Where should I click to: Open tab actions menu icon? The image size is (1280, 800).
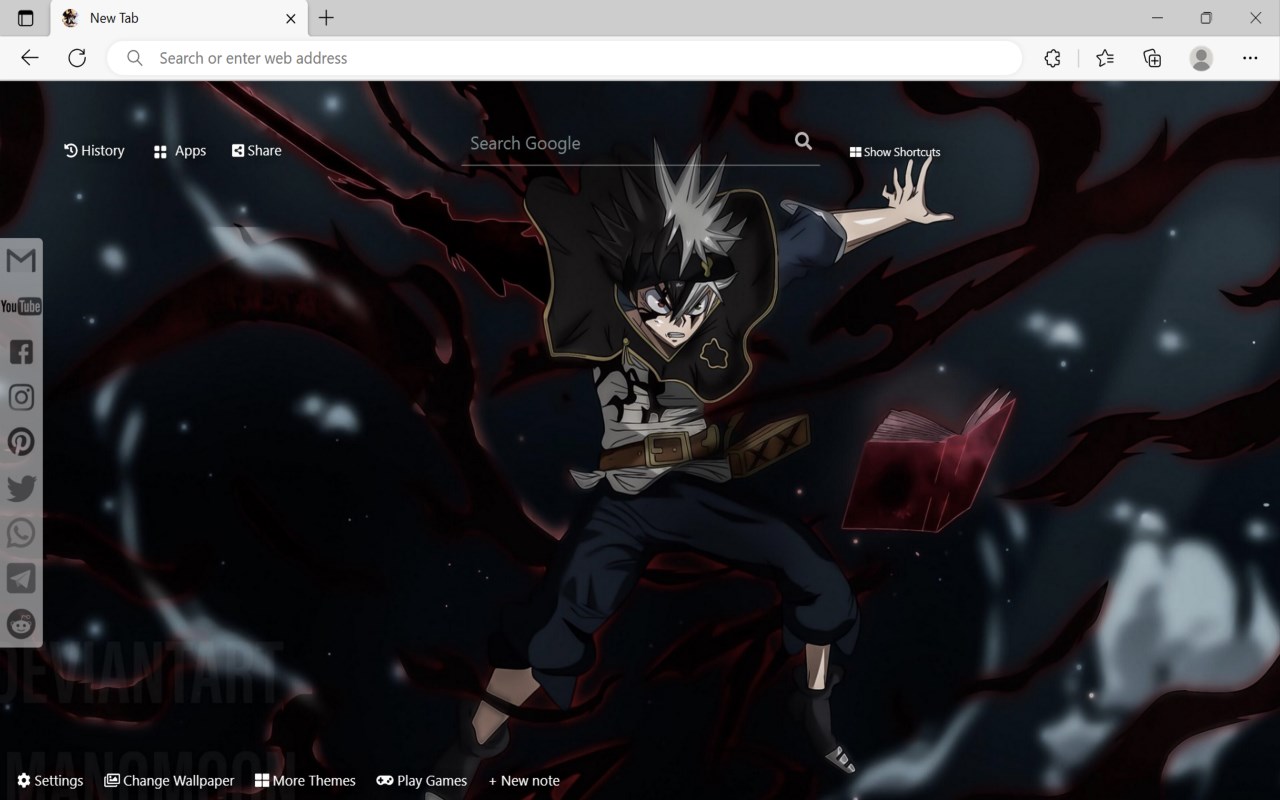point(26,18)
